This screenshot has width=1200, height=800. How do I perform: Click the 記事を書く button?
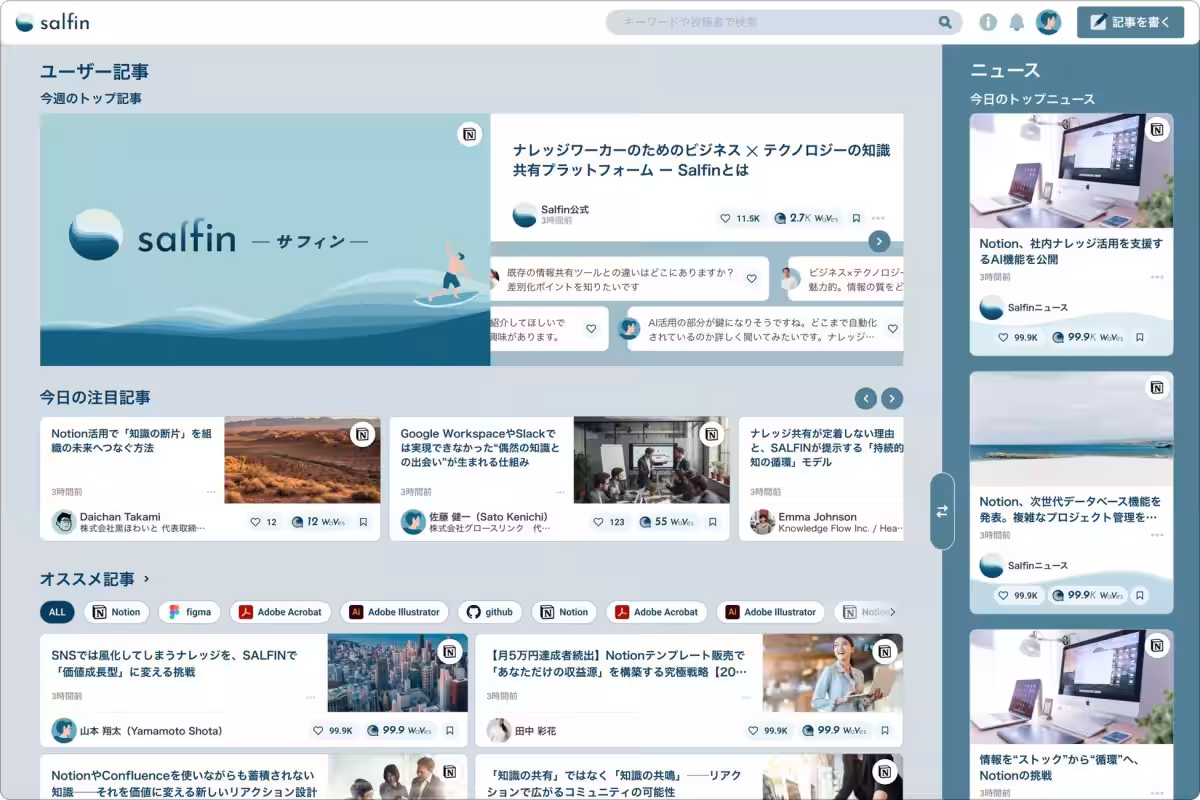pyautogui.click(x=1130, y=22)
